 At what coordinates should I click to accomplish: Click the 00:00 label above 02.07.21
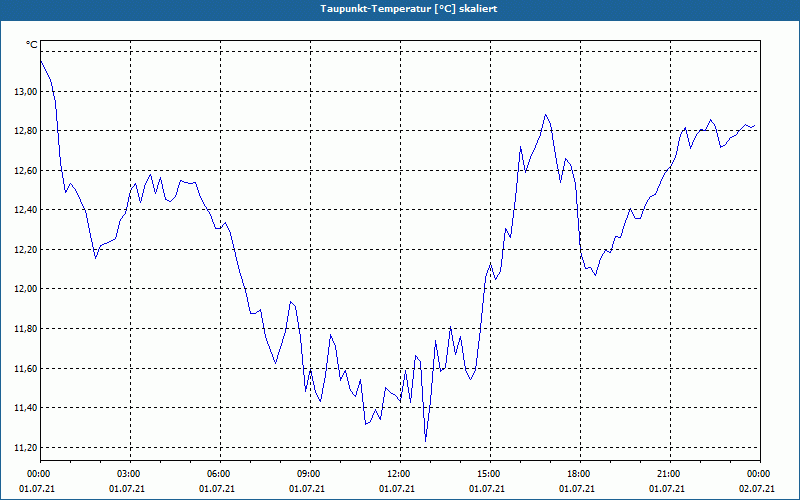point(760,474)
